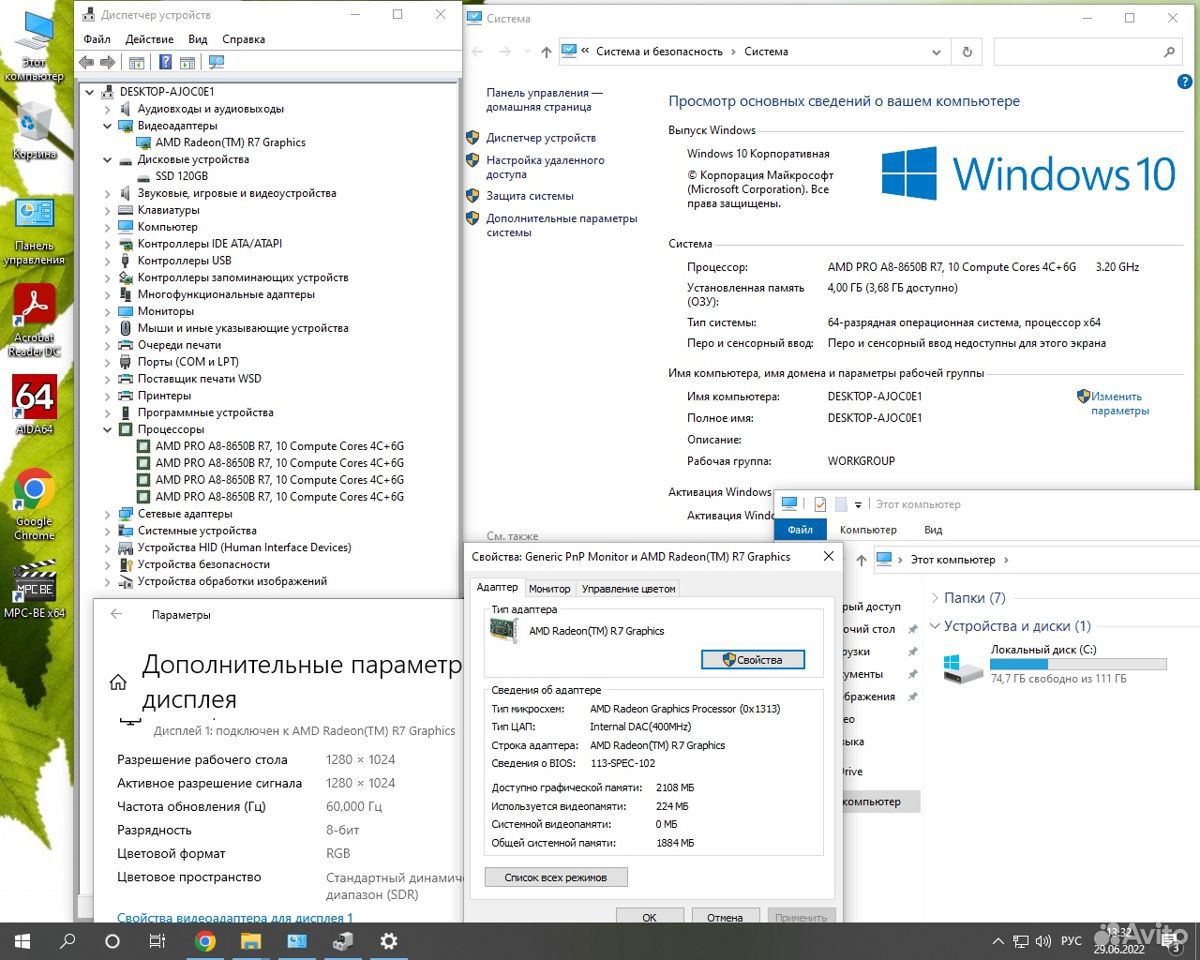Open Файл menu in Device Manager
Image resolution: width=1200 pixels, height=960 pixels.
point(97,39)
